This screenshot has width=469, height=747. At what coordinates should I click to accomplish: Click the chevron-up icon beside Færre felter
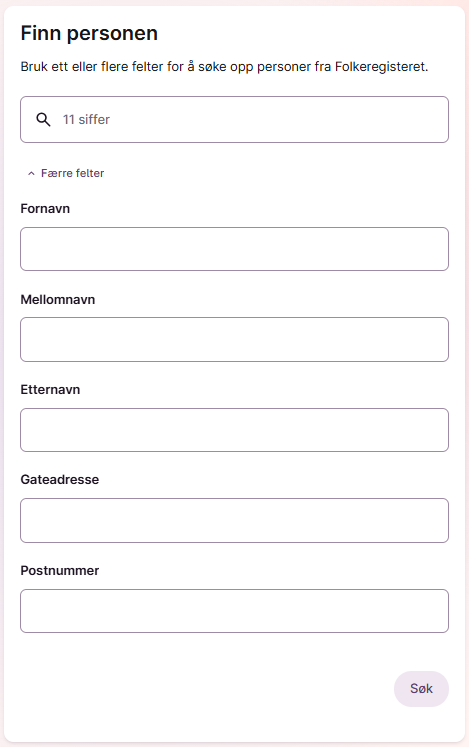pyautogui.click(x=31, y=173)
